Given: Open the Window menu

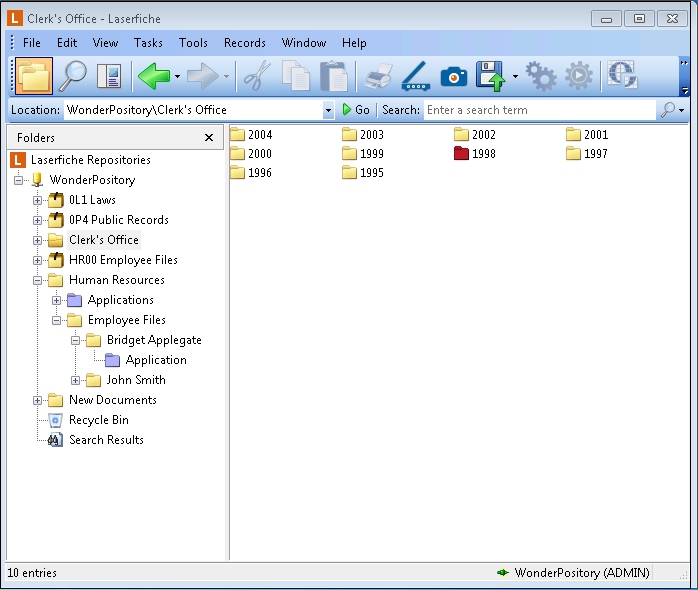Looking at the screenshot, I should (x=304, y=43).
